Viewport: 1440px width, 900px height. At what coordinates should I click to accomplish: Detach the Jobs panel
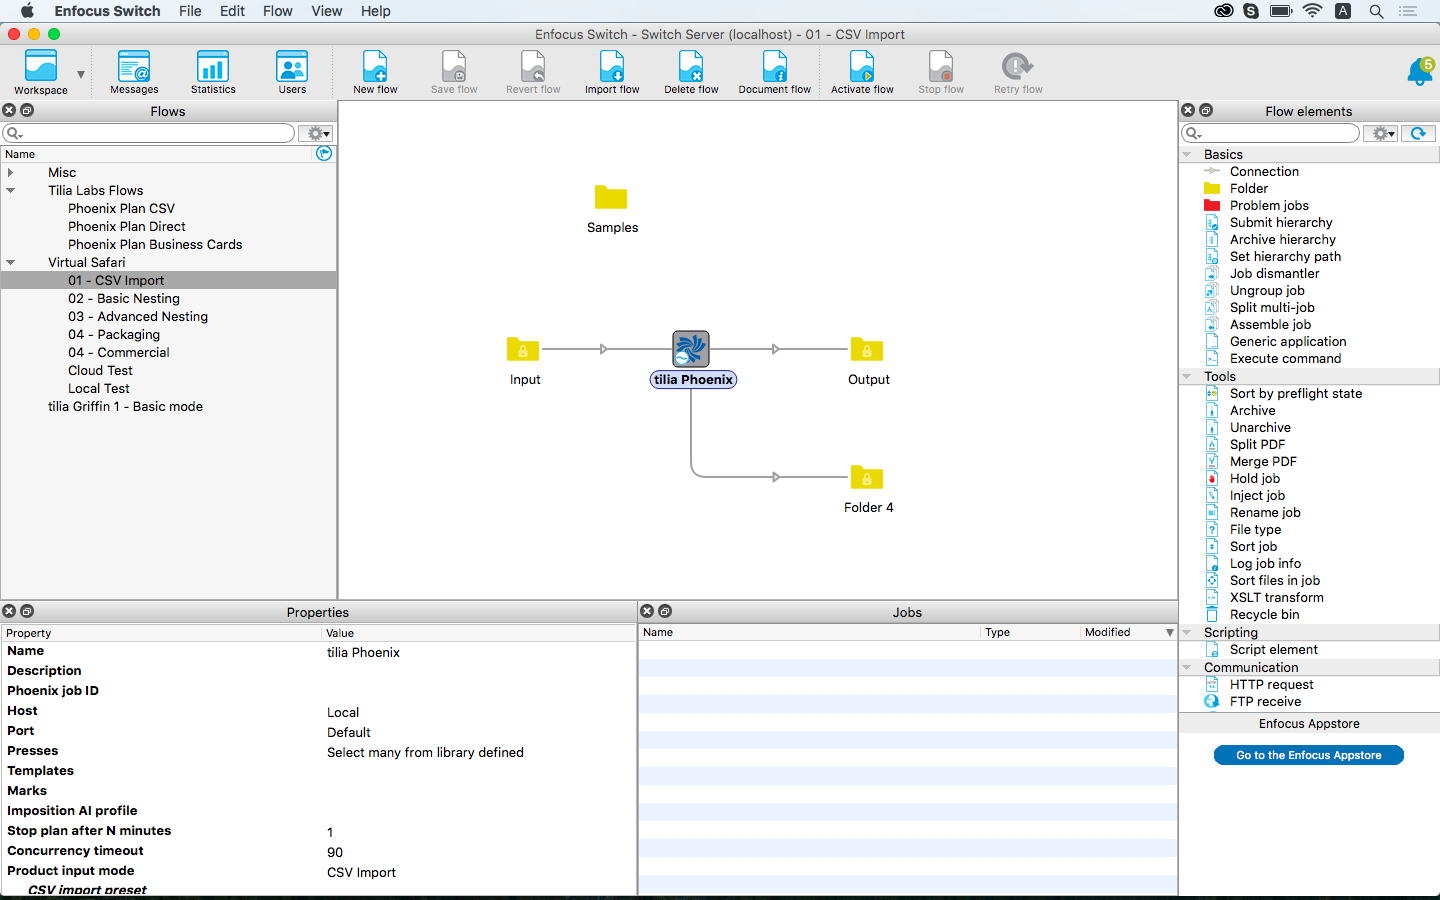(665, 611)
